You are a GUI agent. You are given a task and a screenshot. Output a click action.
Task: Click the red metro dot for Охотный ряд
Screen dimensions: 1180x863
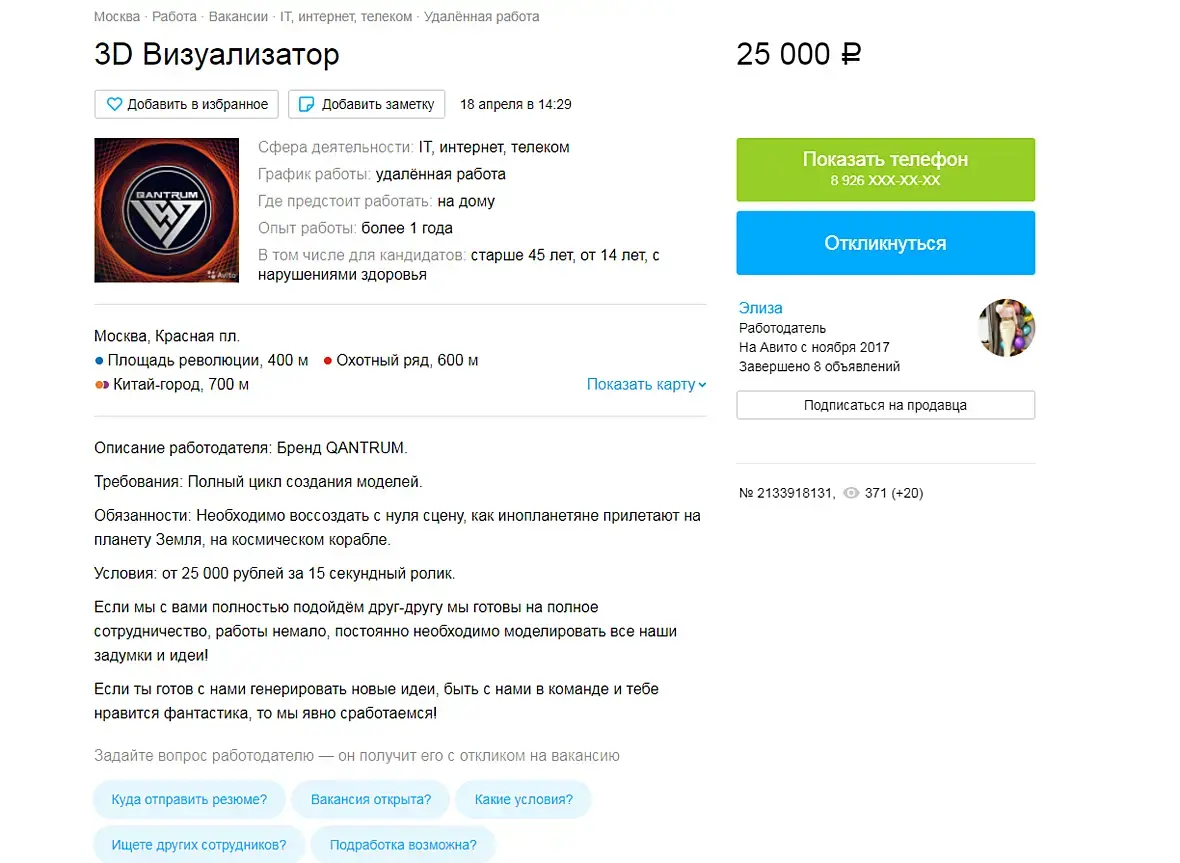(x=327, y=360)
